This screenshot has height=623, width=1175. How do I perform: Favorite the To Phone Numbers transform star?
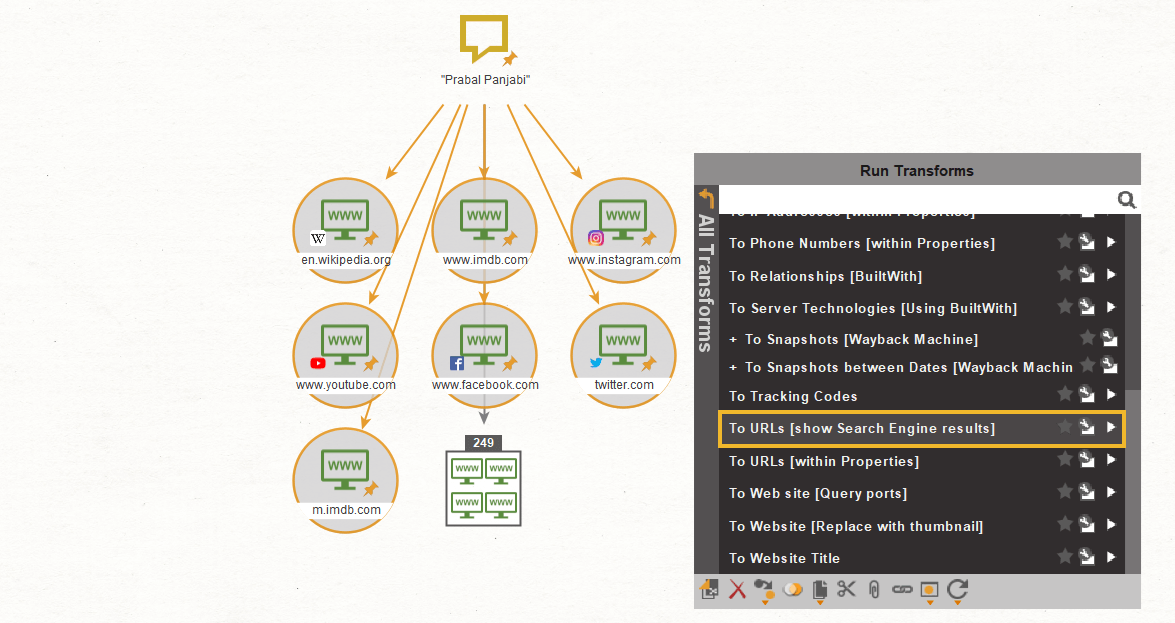1065,242
